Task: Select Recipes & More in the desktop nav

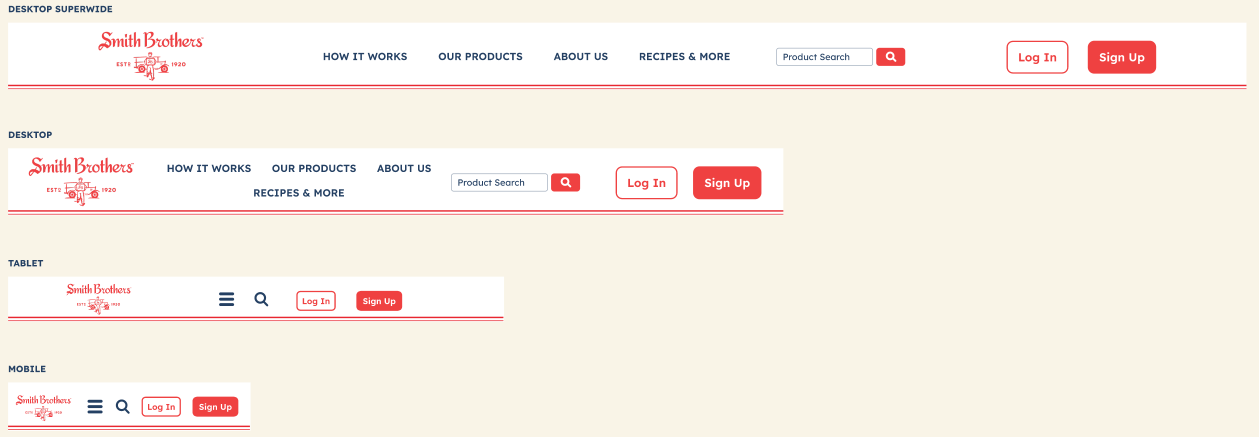Action: click(299, 193)
